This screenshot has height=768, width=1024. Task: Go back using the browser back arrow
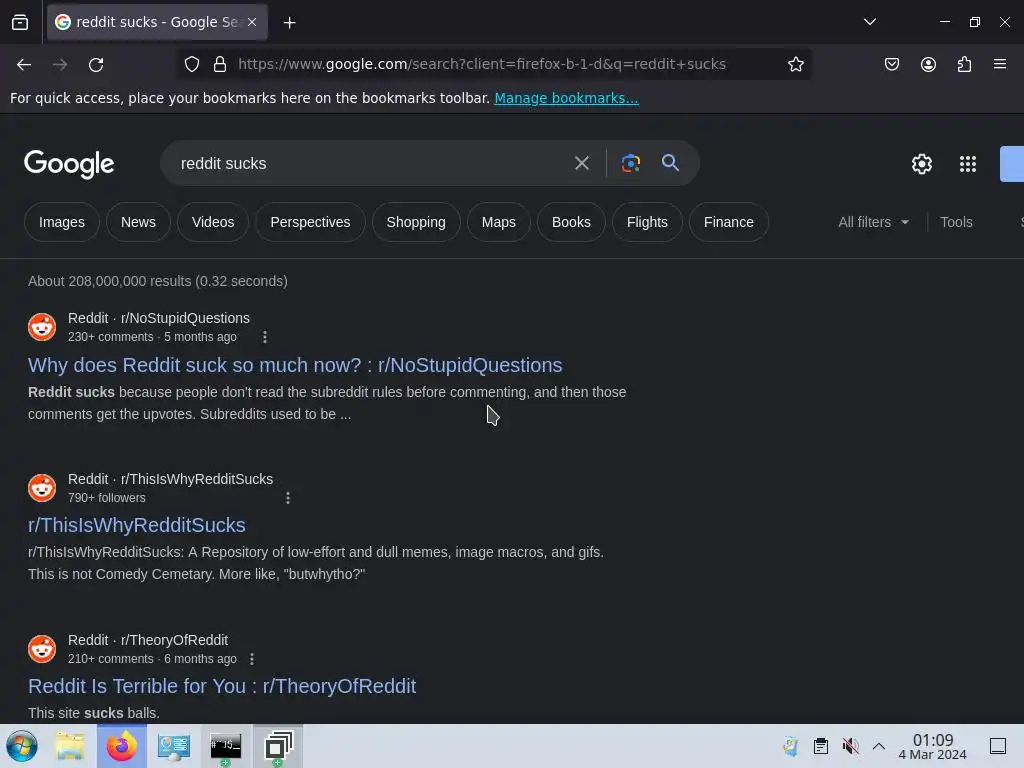[x=24, y=64]
